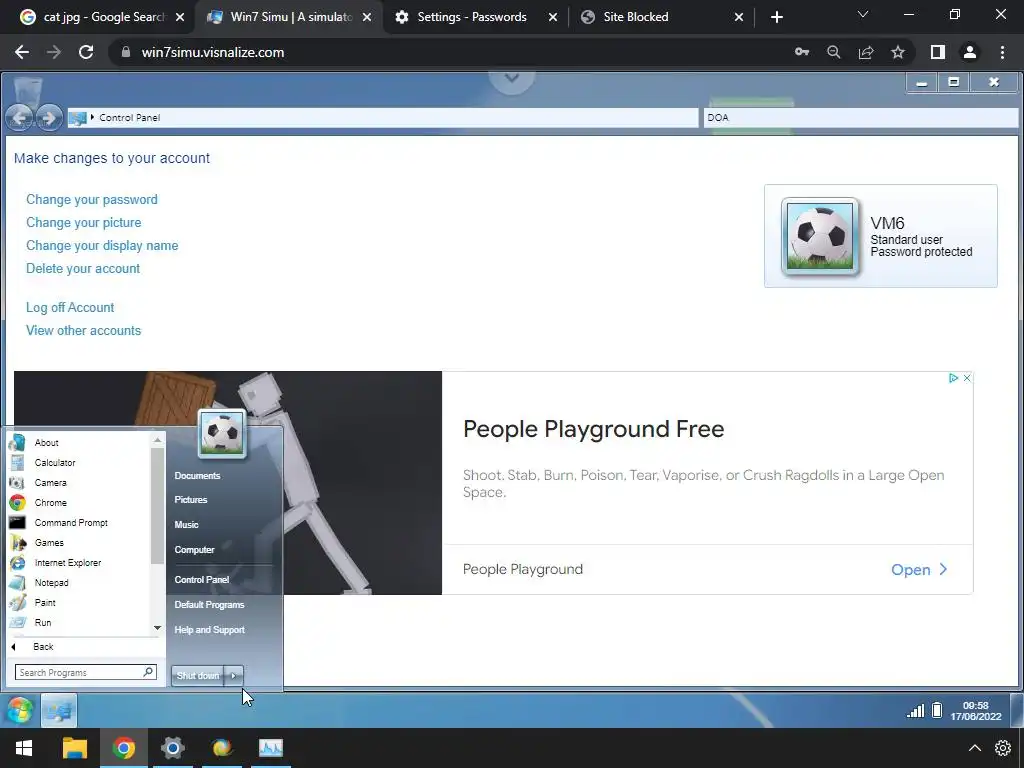This screenshot has height=768, width=1024.
Task: Open Default Programs from Start menu
Action: pos(209,605)
